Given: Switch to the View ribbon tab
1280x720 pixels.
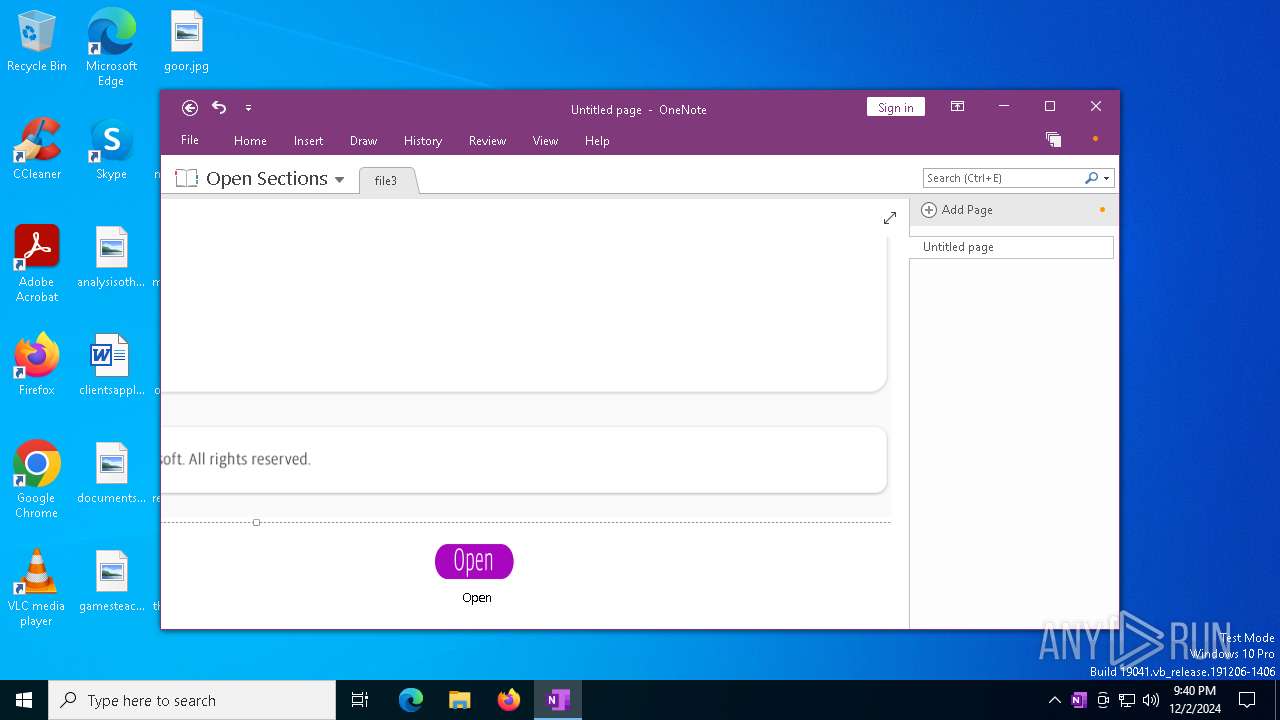Looking at the screenshot, I should click(x=545, y=141).
